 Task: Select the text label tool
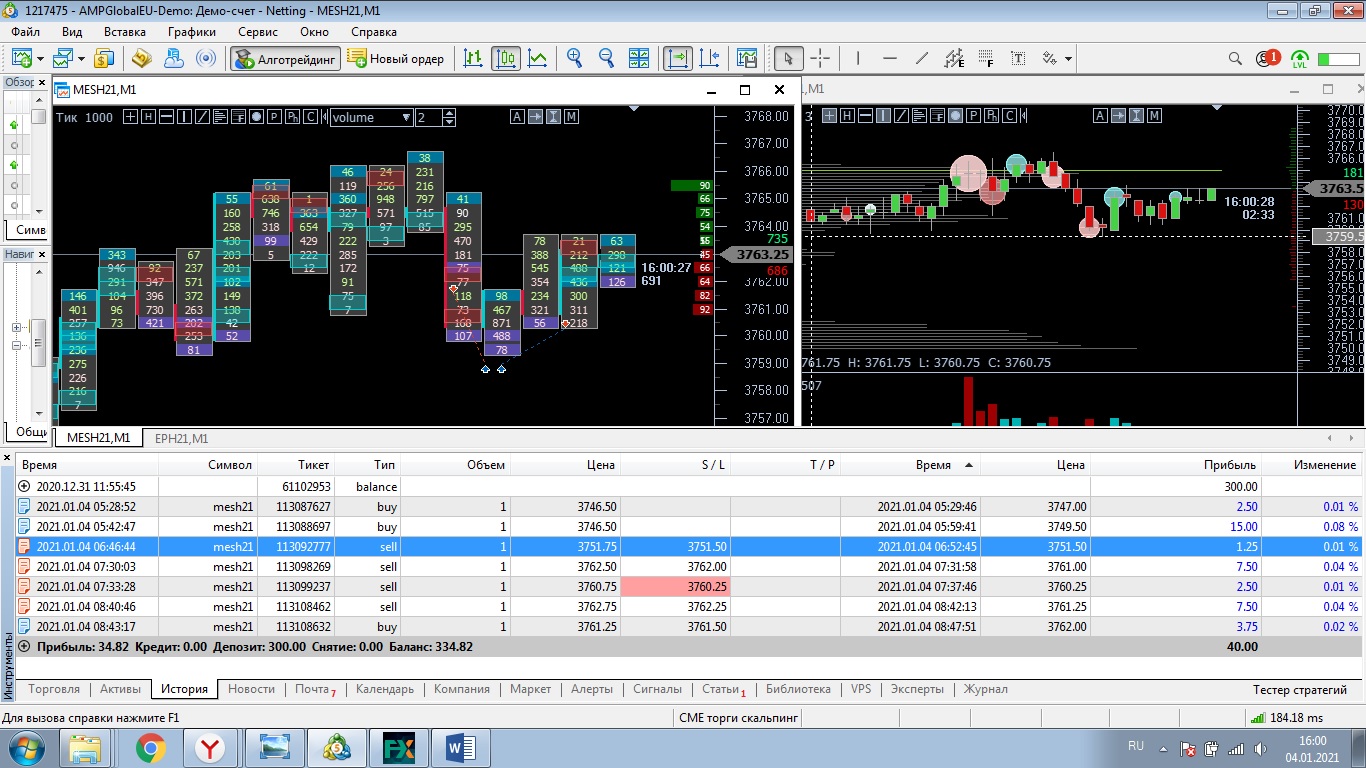(x=1018, y=58)
